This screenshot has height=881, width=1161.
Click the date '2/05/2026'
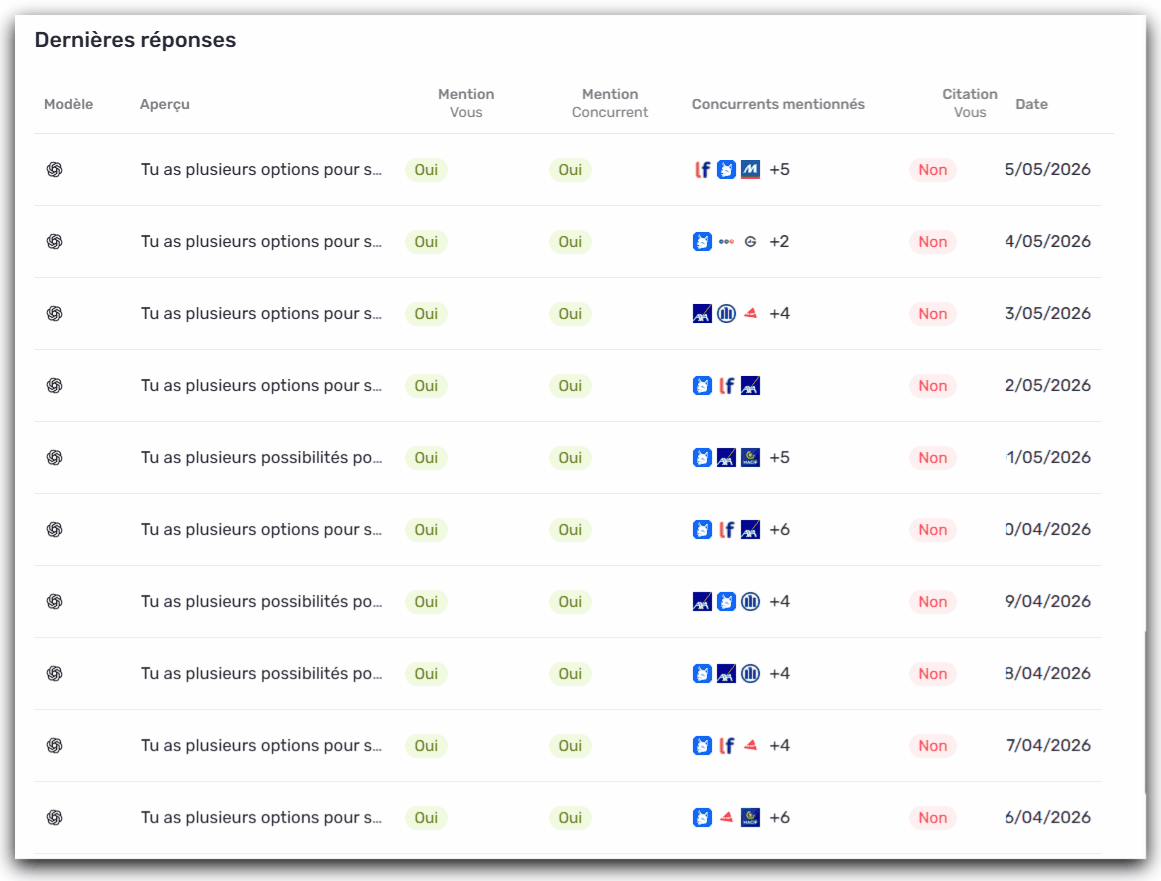click(1048, 386)
